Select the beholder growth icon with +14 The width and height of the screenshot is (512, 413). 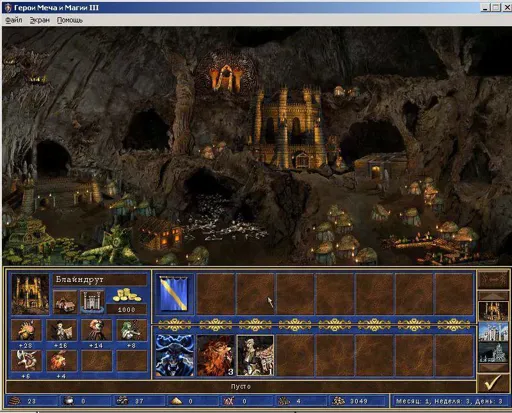[97, 330]
